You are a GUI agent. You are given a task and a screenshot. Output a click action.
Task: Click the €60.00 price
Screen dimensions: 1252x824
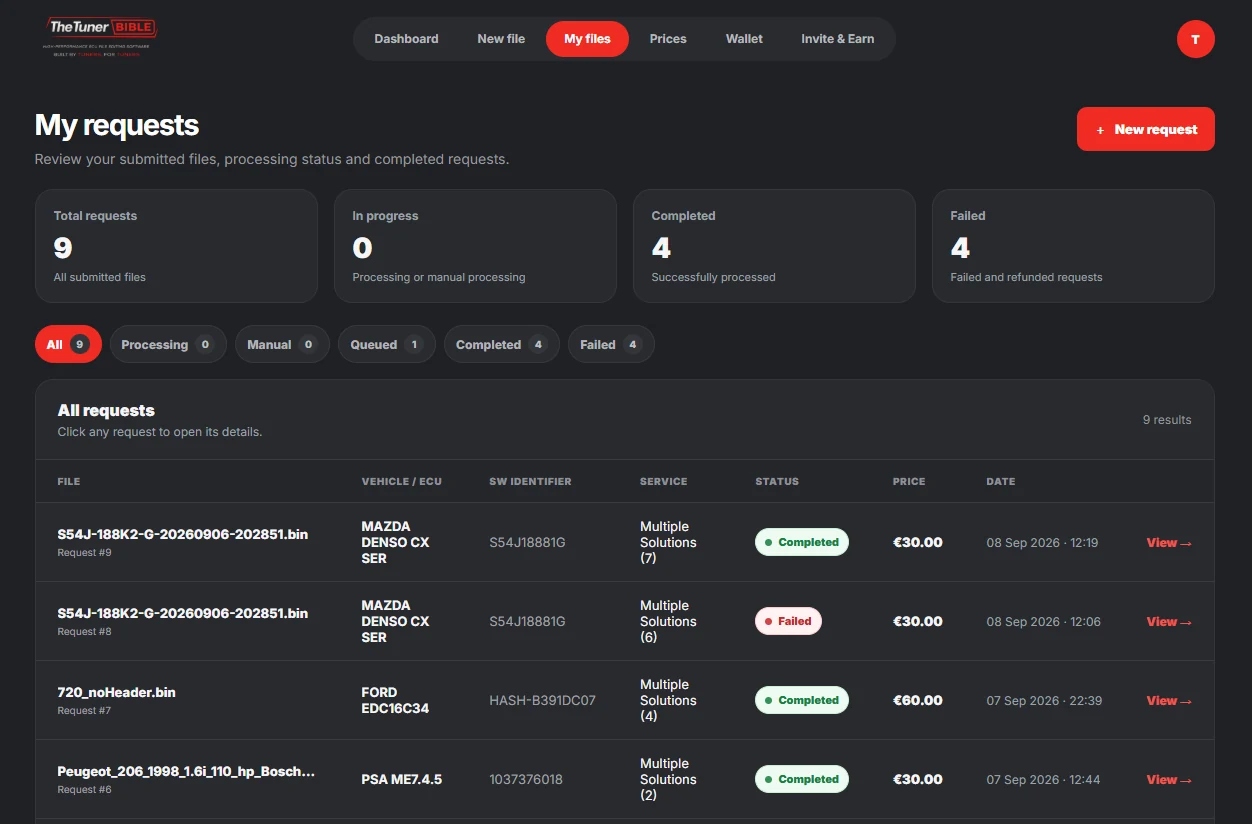click(x=918, y=700)
